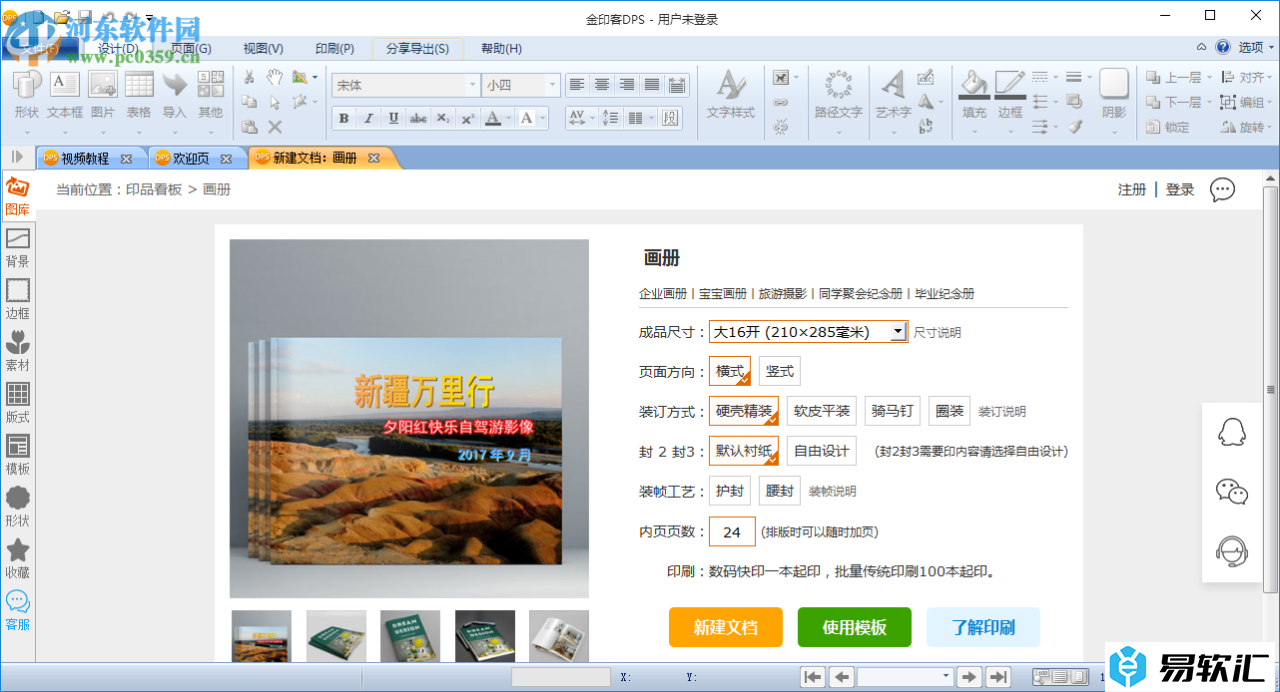Select 自由设计 for 封2 封3

(x=822, y=451)
